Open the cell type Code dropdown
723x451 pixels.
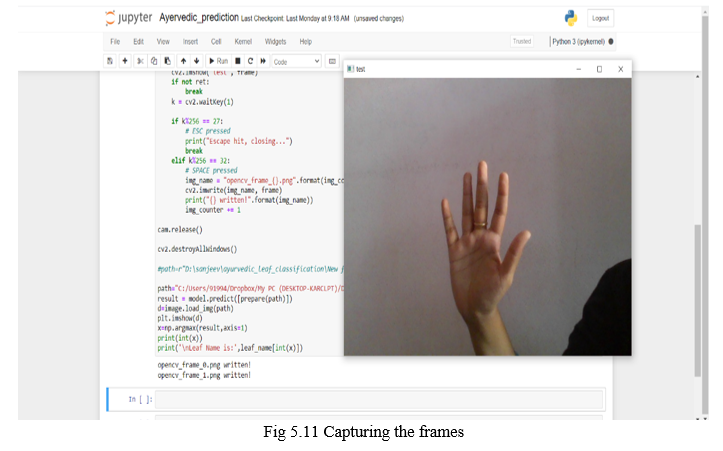coord(296,61)
